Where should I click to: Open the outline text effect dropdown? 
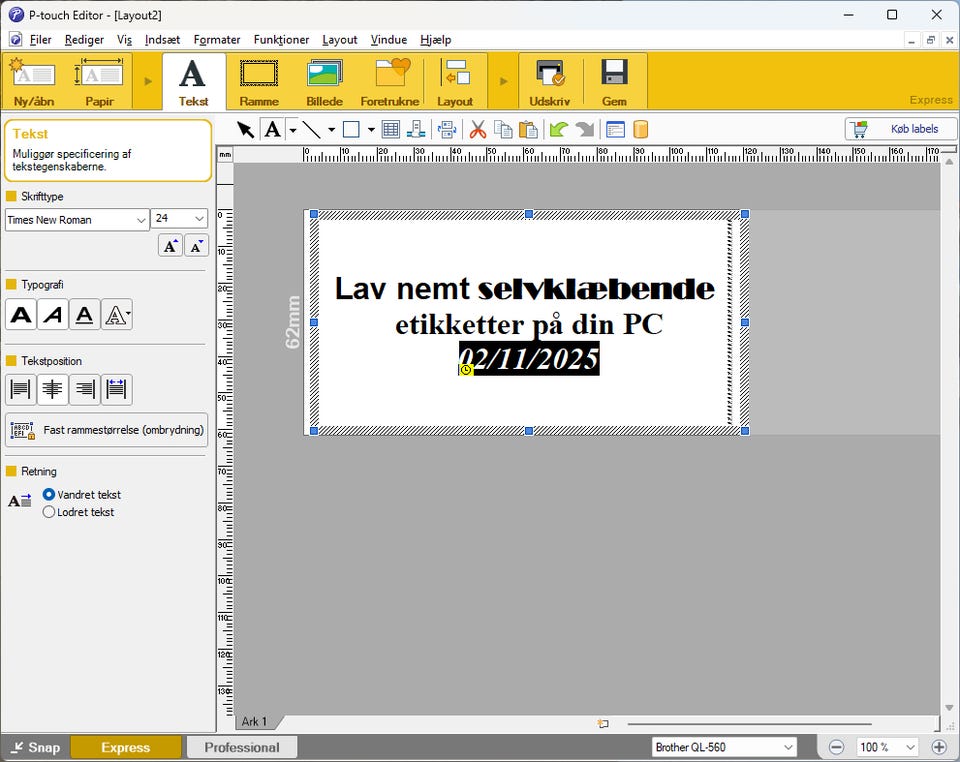(116, 315)
